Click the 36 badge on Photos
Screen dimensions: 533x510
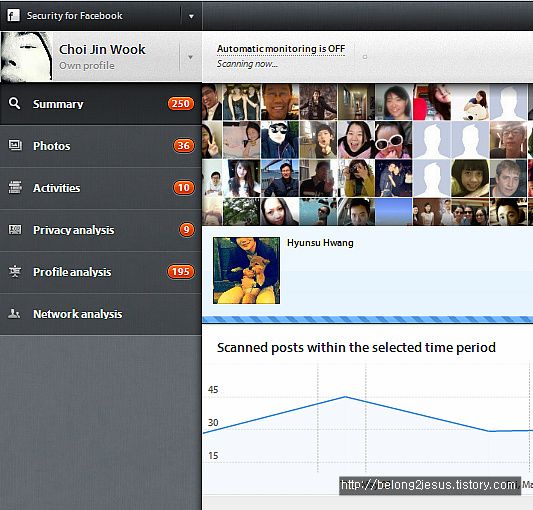point(184,146)
